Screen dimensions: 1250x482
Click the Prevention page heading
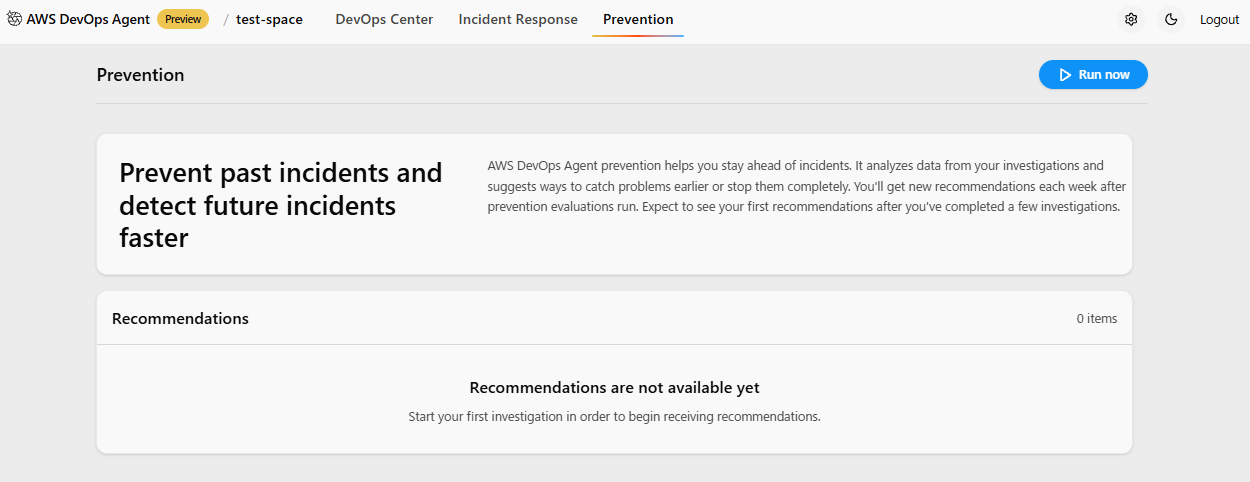[x=140, y=75]
